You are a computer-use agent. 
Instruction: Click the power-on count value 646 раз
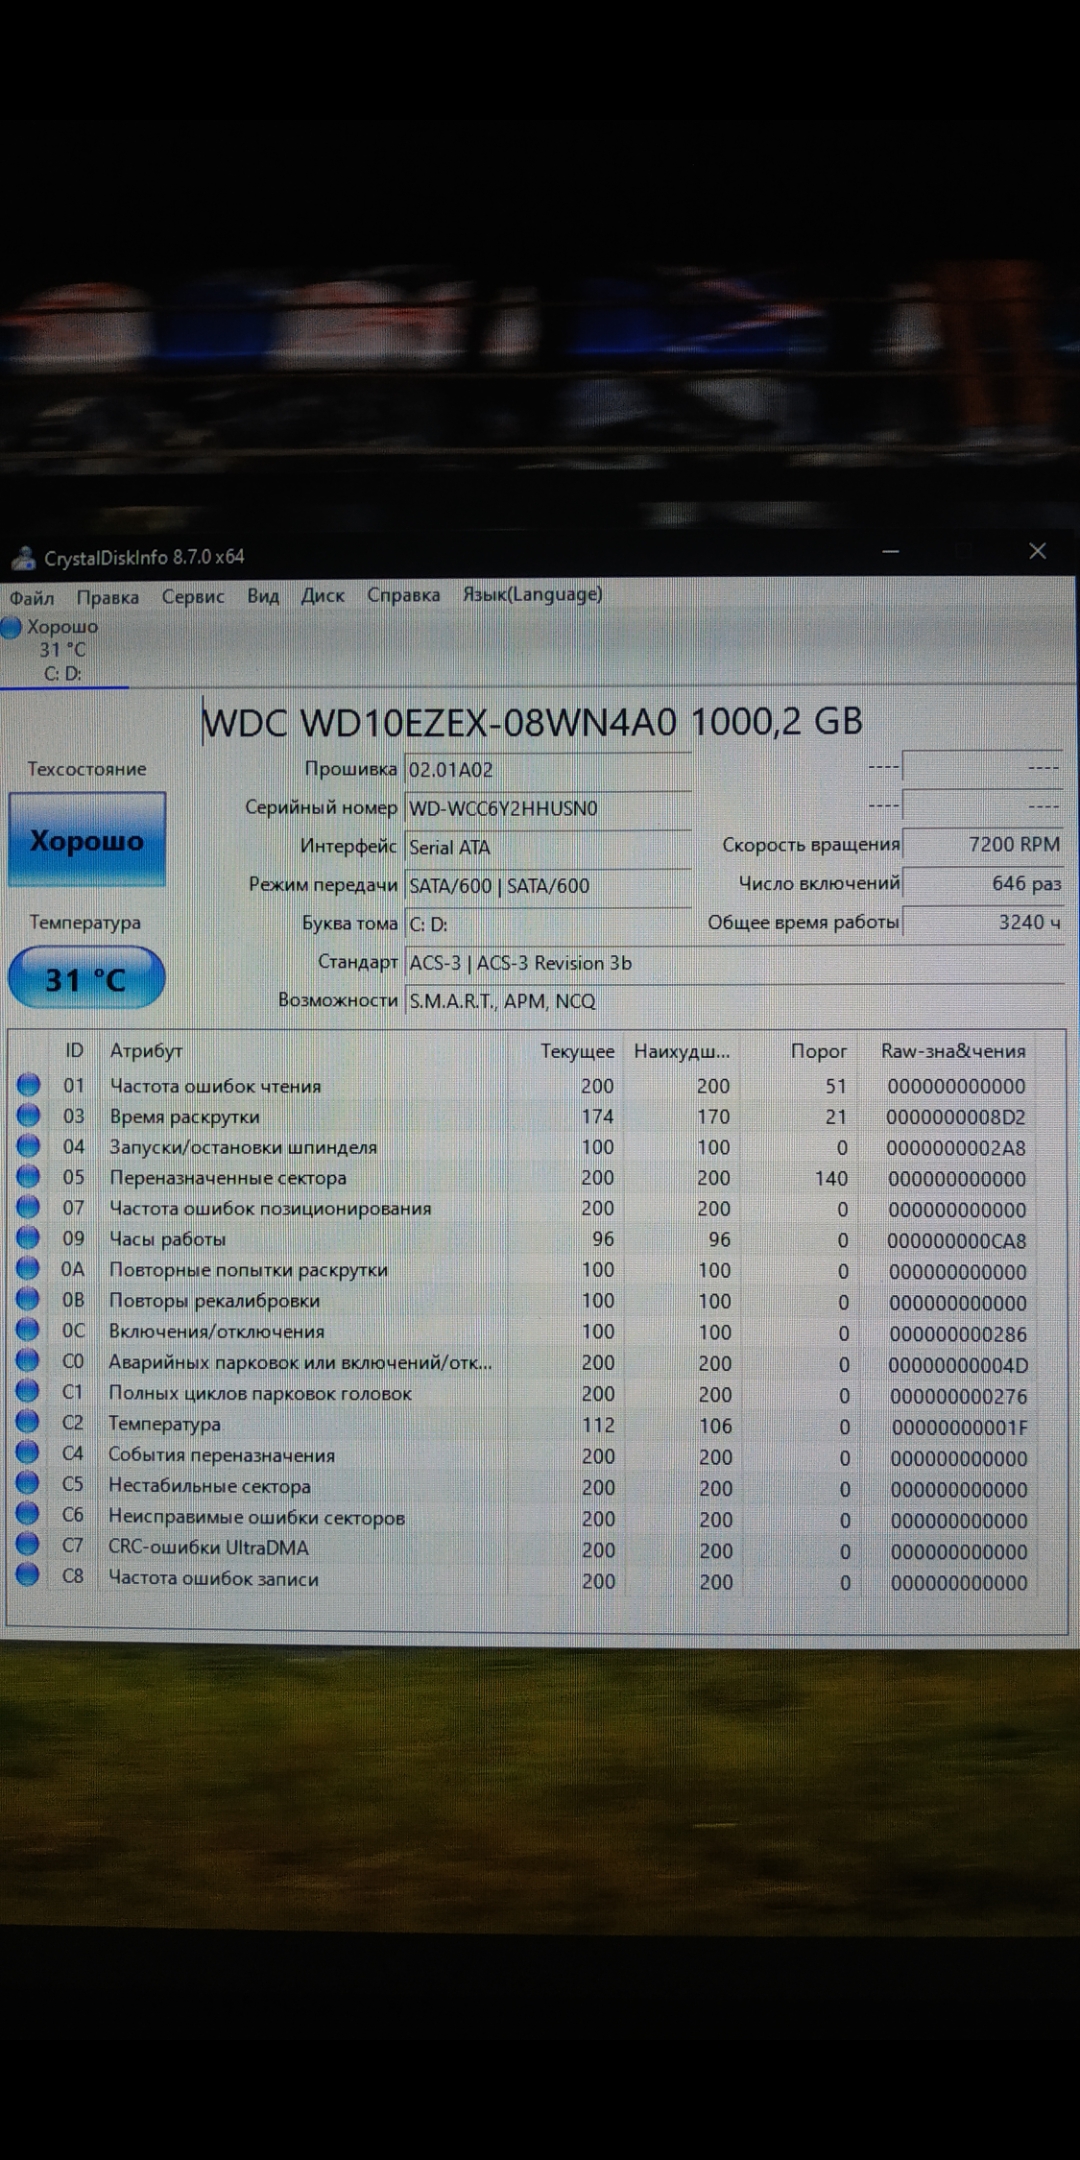[x=983, y=883]
